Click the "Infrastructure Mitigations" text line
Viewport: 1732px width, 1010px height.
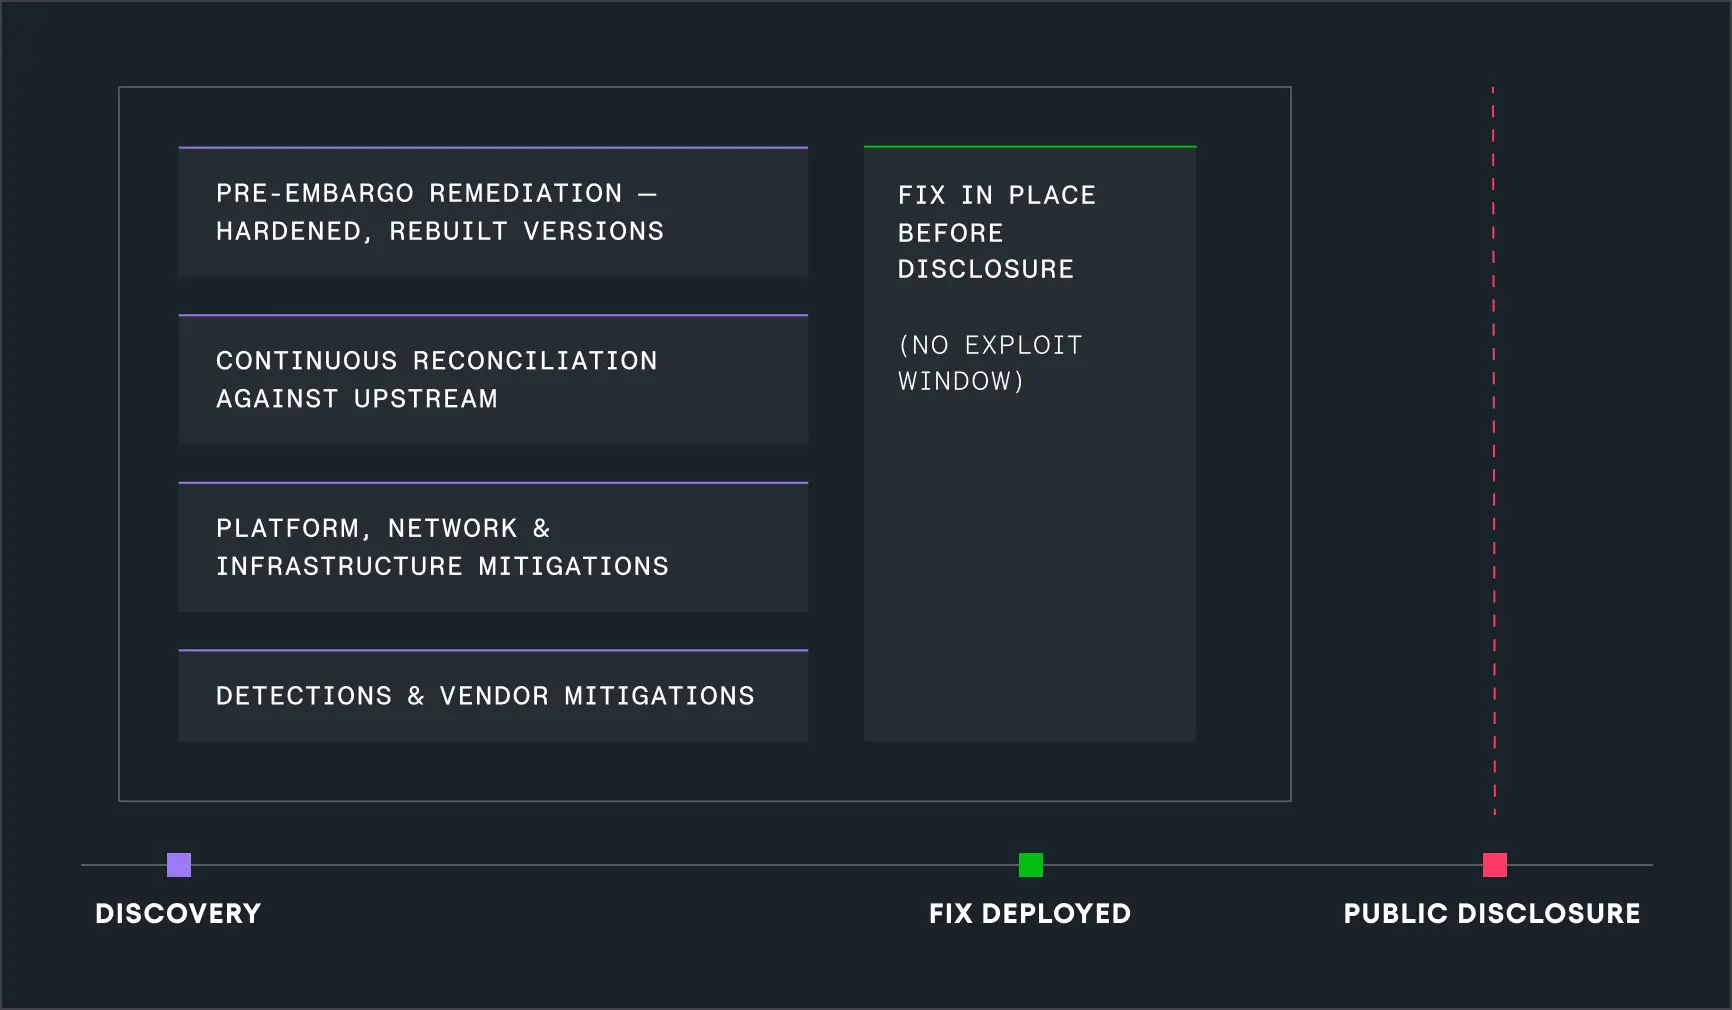(x=442, y=566)
